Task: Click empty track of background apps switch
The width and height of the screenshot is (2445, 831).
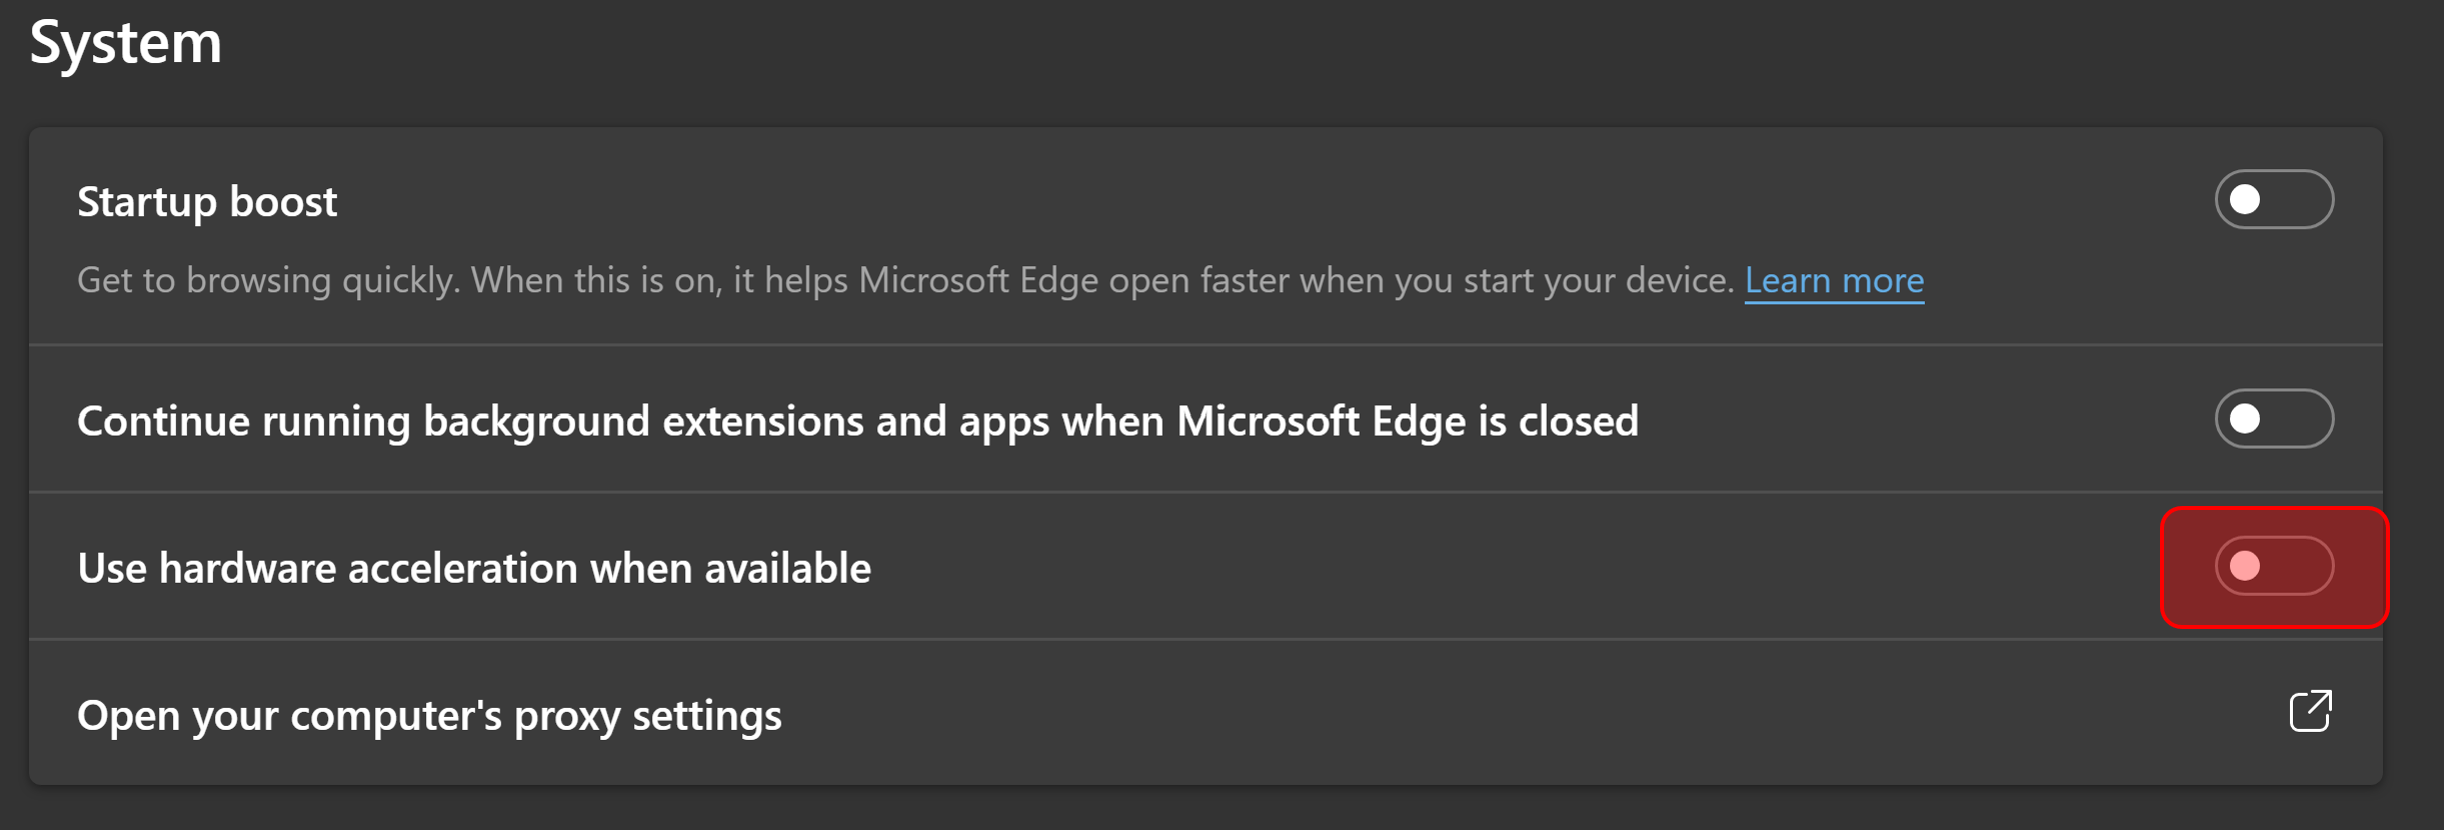Action: [x=2298, y=419]
